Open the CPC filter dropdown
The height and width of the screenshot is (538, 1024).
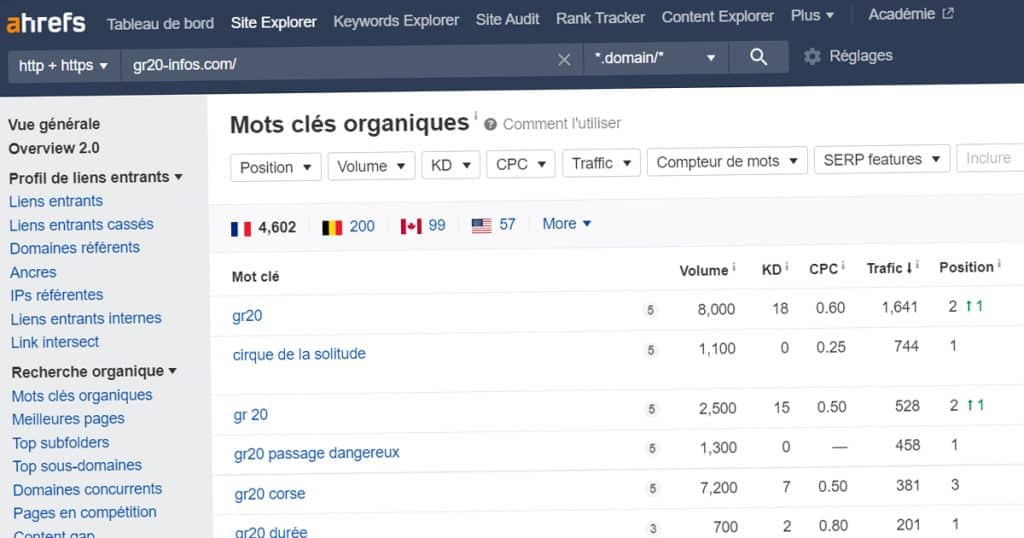click(x=520, y=164)
